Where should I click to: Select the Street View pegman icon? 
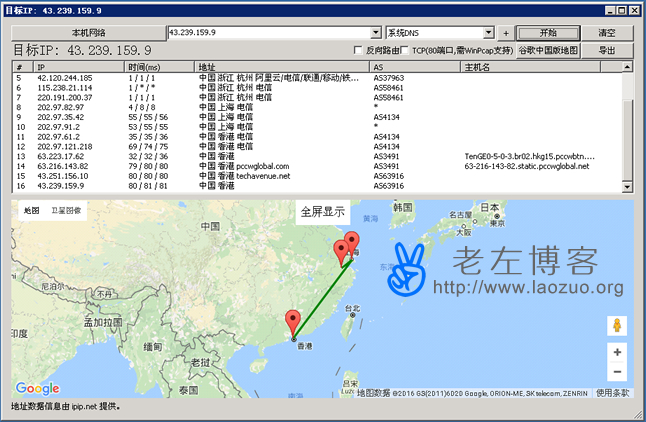point(617,326)
